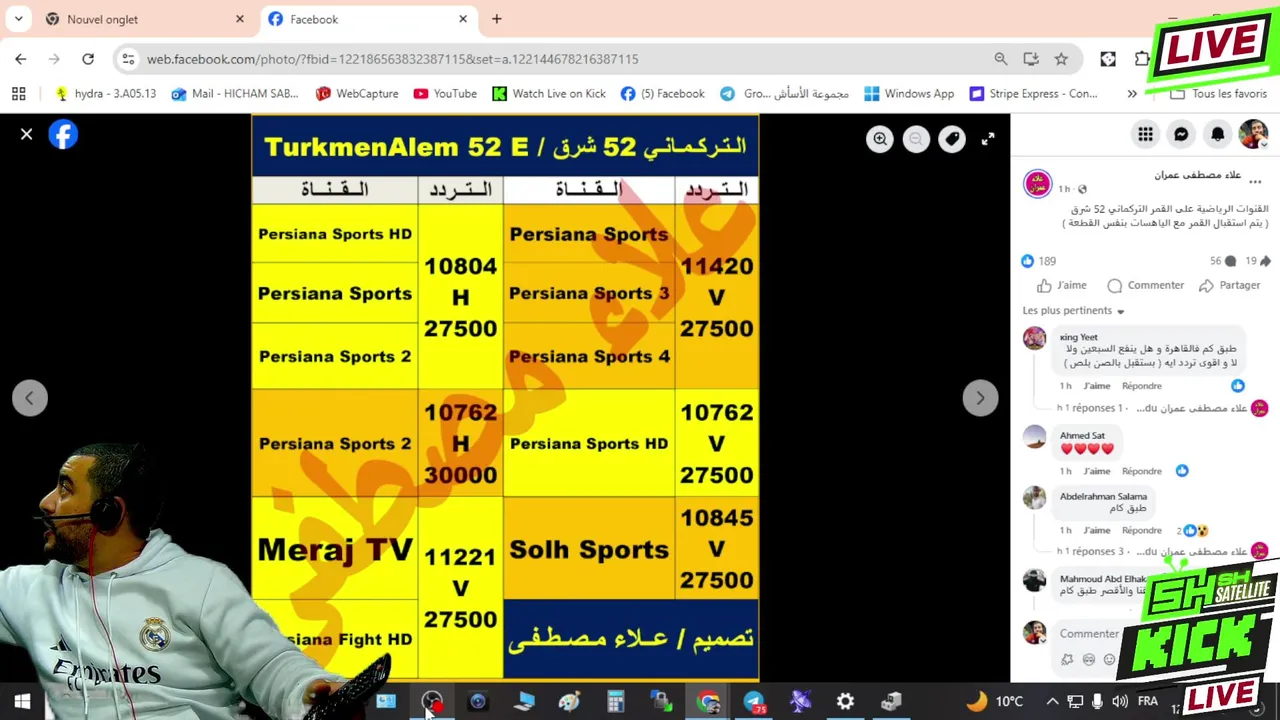Go back in browser history
Viewport: 1280px width, 720px height.
coord(21,59)
